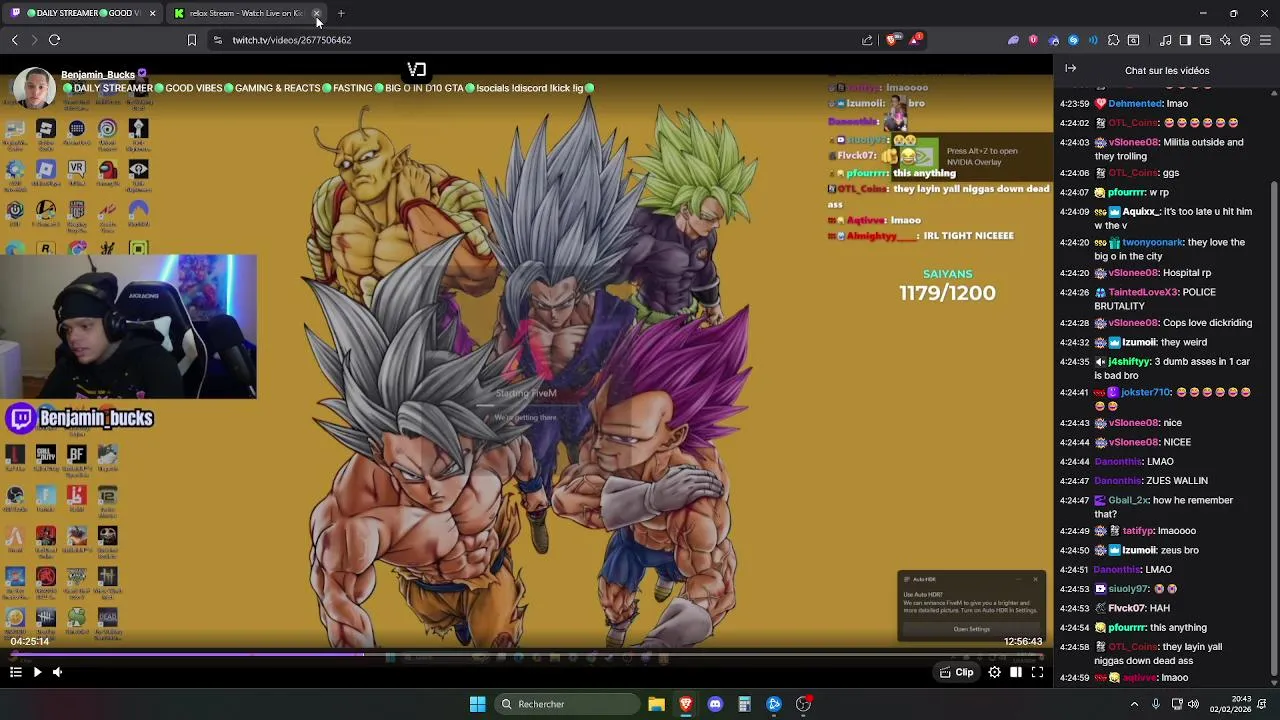Screen dimensions: 1280x720
Task: Toggle theatre mode
Action: click(x=1016, y=673)
